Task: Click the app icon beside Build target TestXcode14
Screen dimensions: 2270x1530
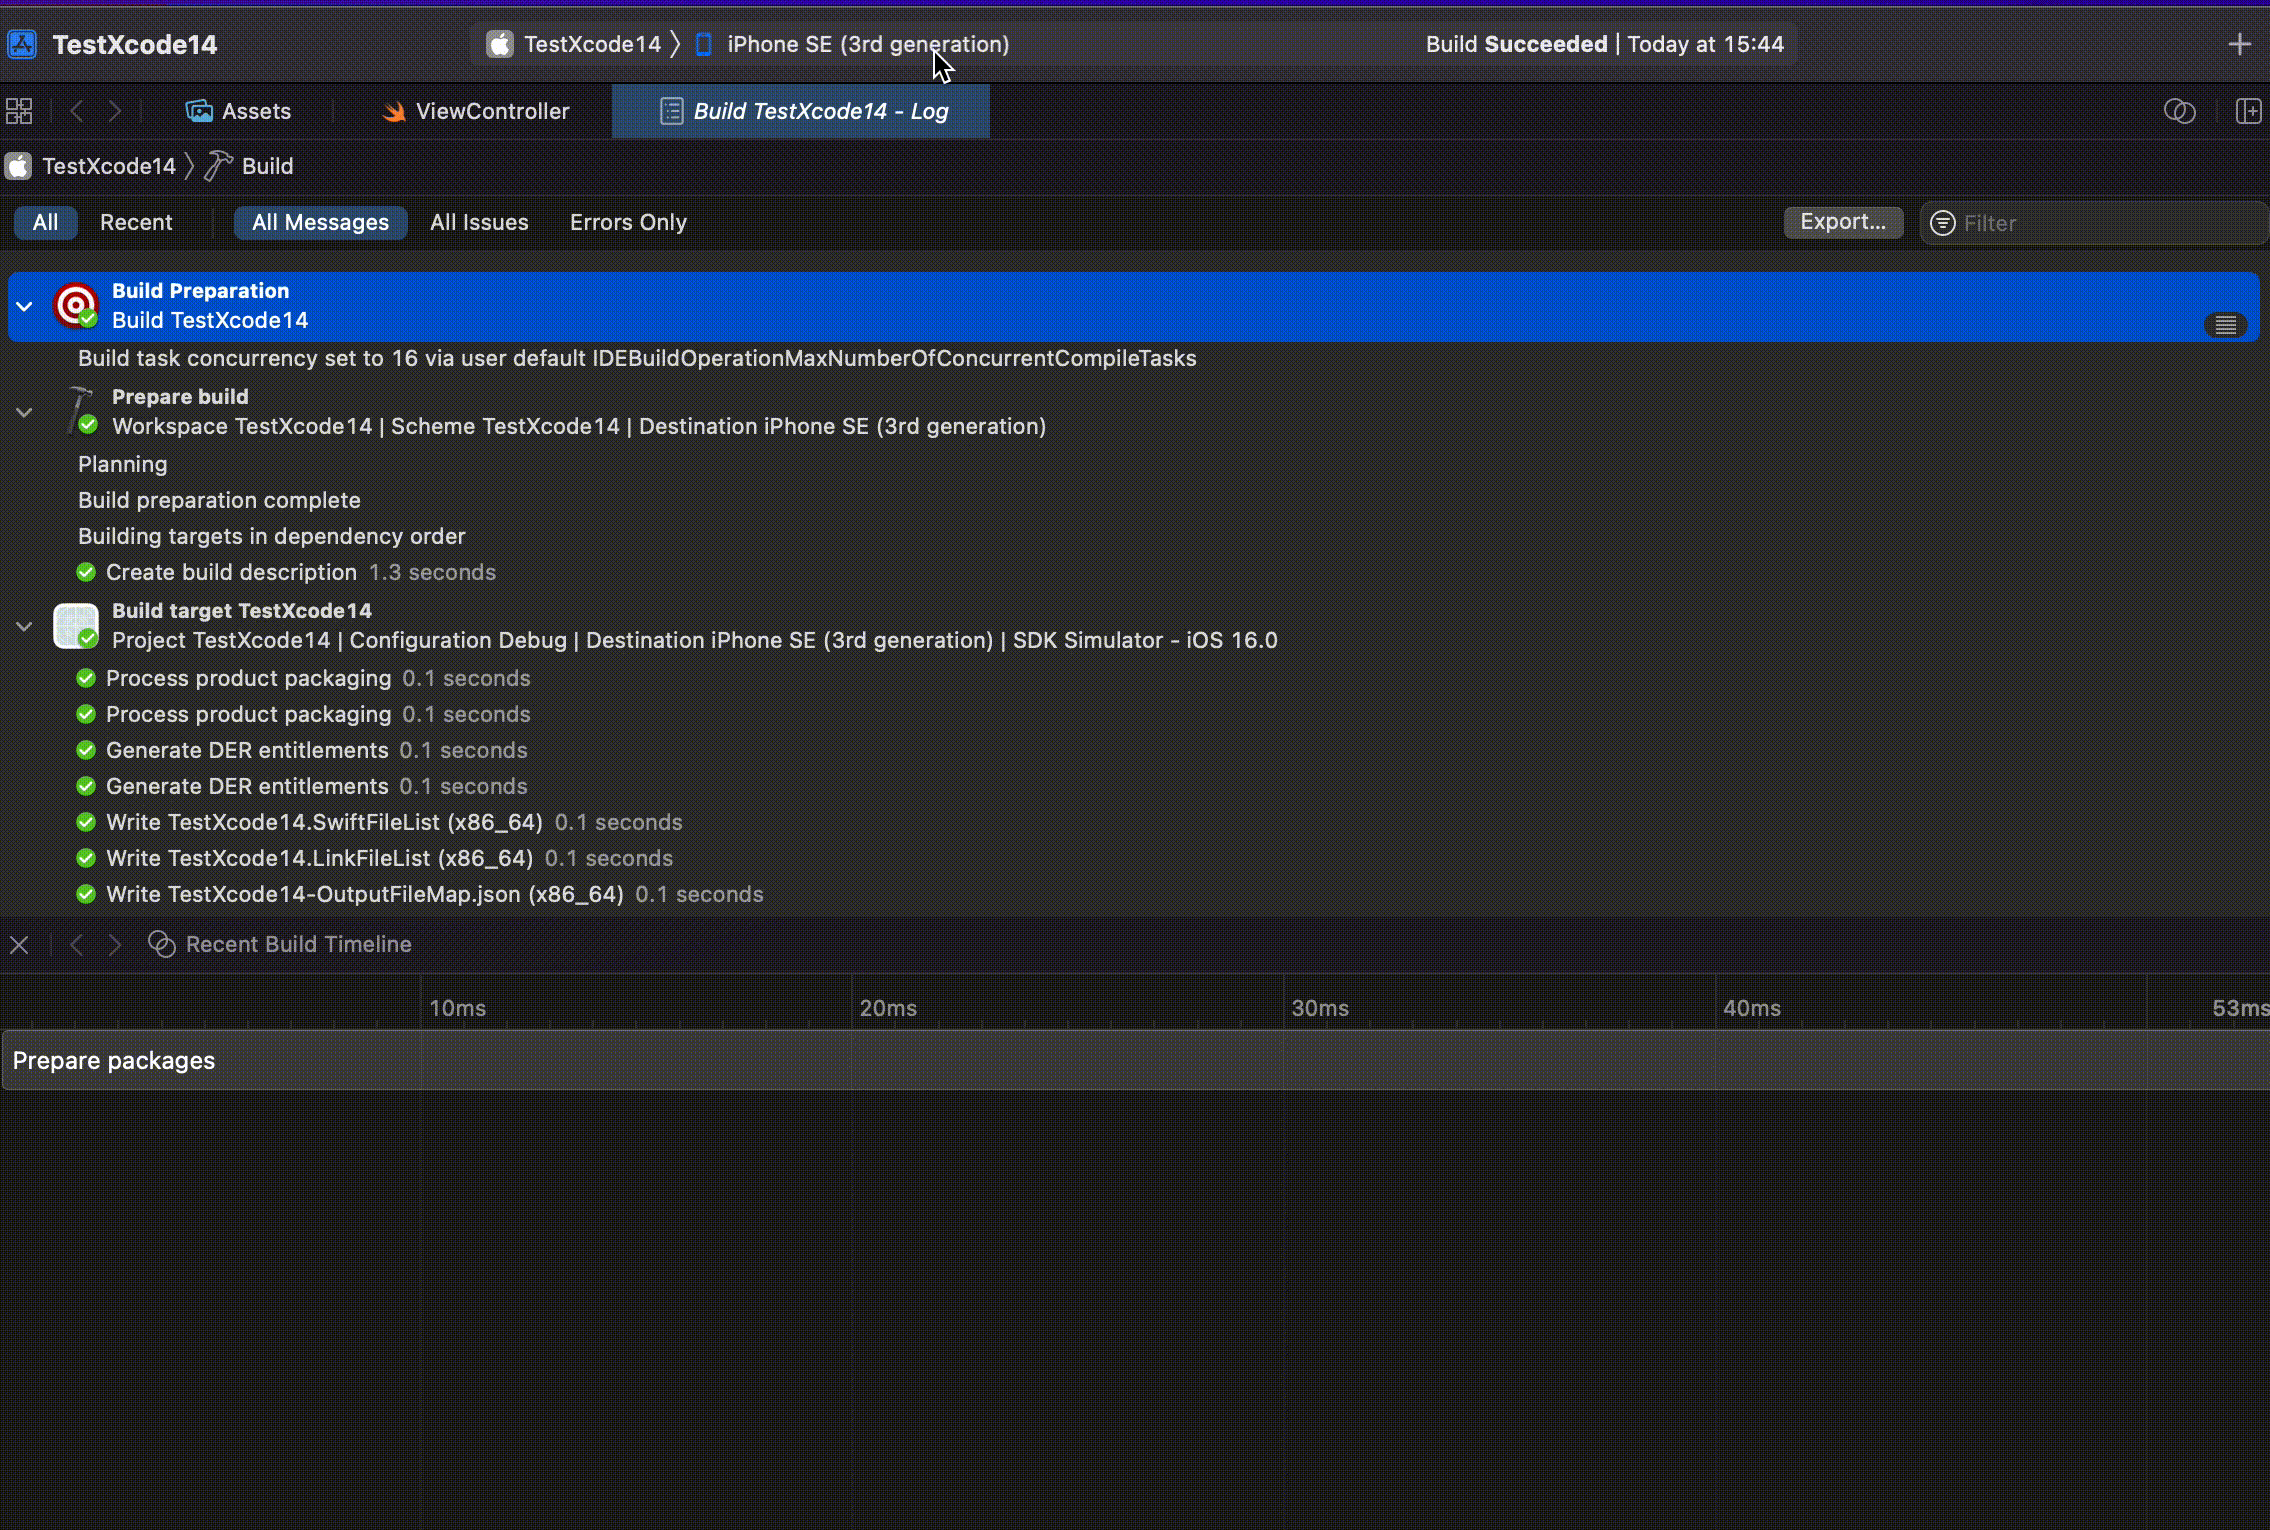Action: tap(76, 626)
